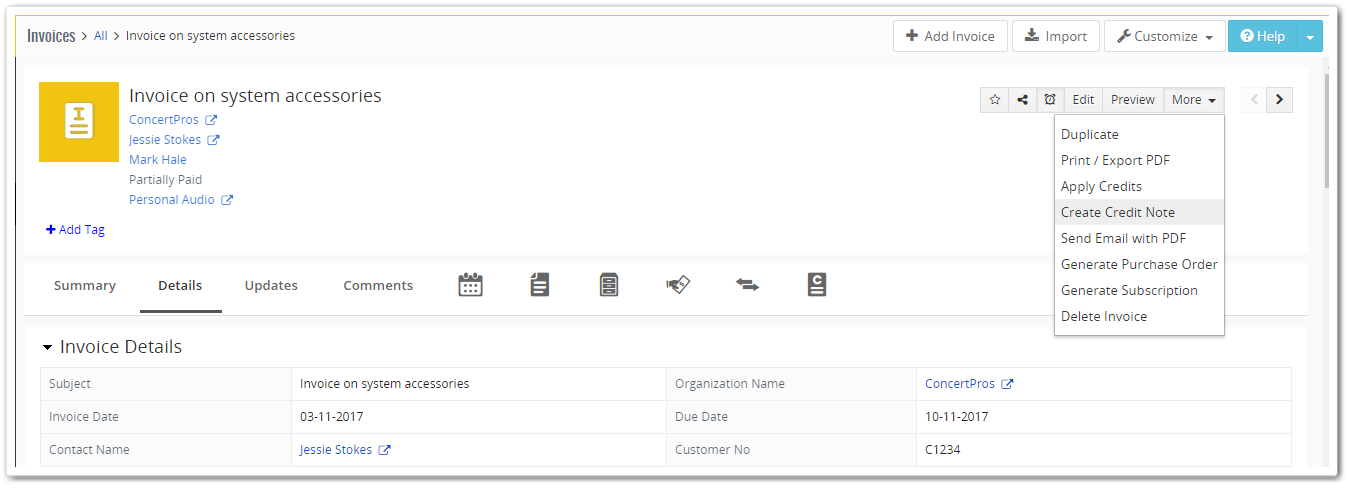
Task: Set a reminder with the alarm clock icon
Action: (x=1050, y=100)
